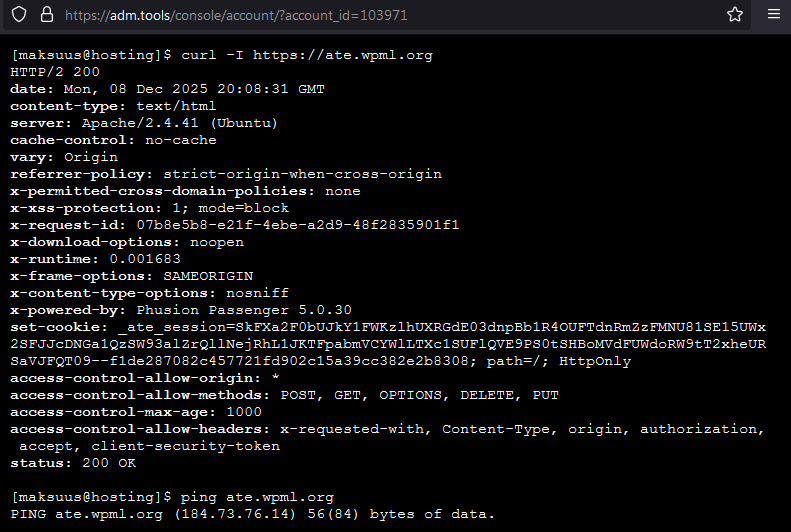Screen dimensions: 791x532
Task: Click the tracking protection shield icon
Action: pyautogui.click(x=19, y=15)
